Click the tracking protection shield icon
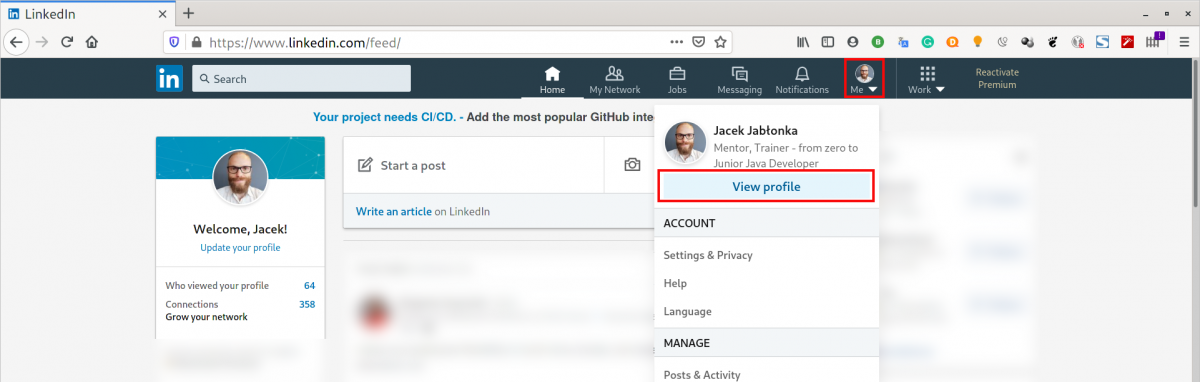 pyautogui.click(x=175, y=43)
